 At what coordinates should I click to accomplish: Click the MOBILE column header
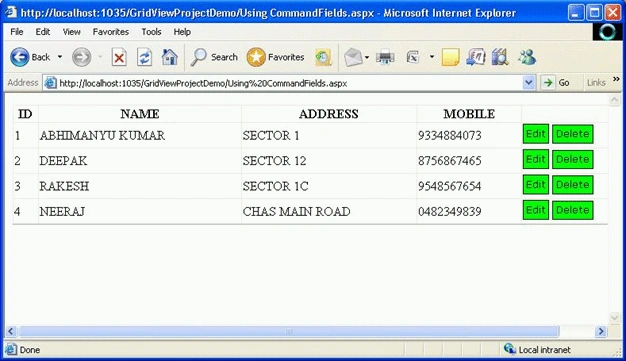(469, 114)
